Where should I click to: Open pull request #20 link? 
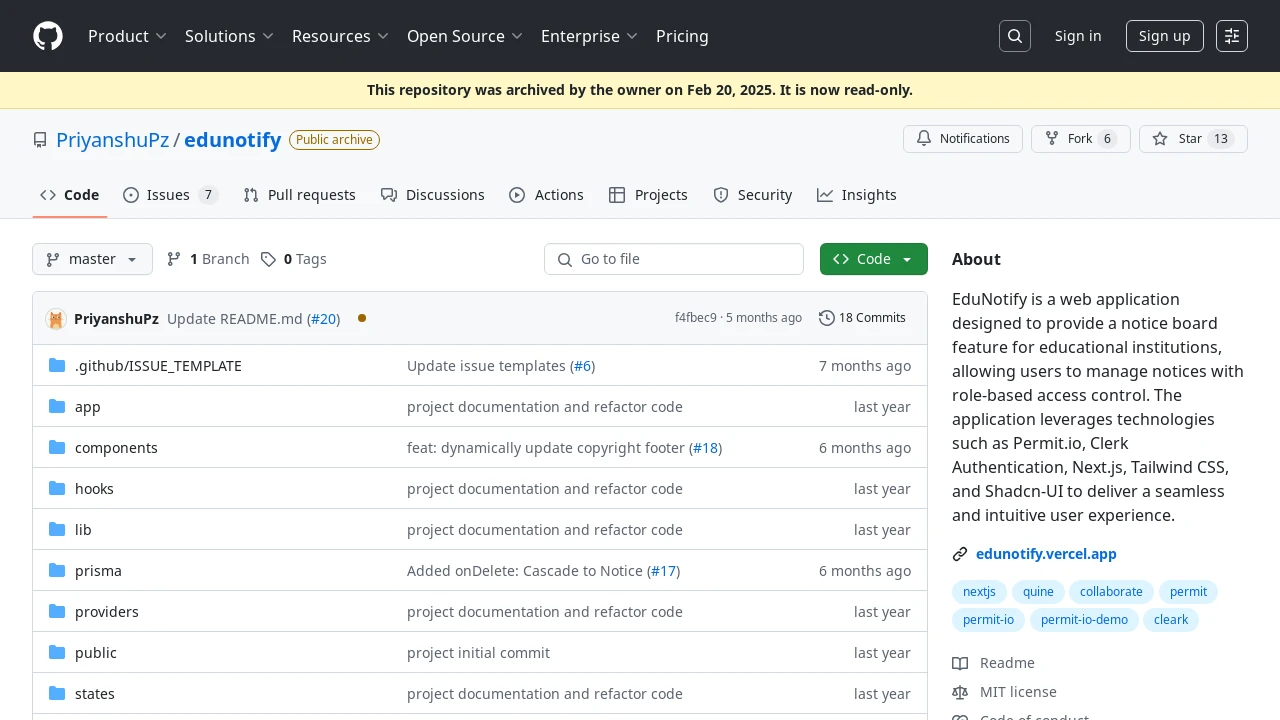(323, 319)
